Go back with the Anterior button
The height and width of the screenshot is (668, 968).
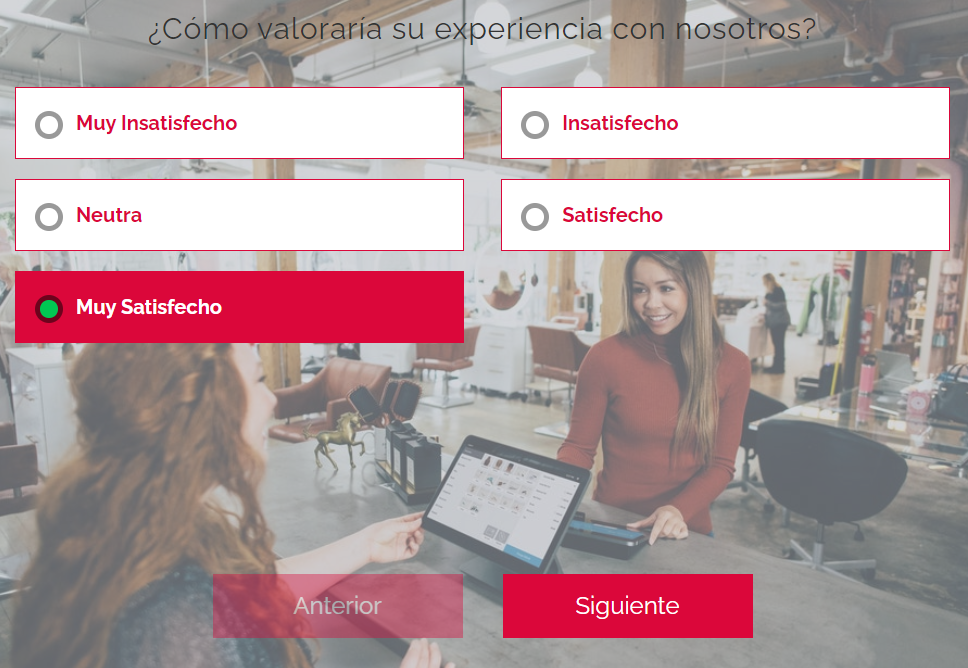(x=338, y=606)
